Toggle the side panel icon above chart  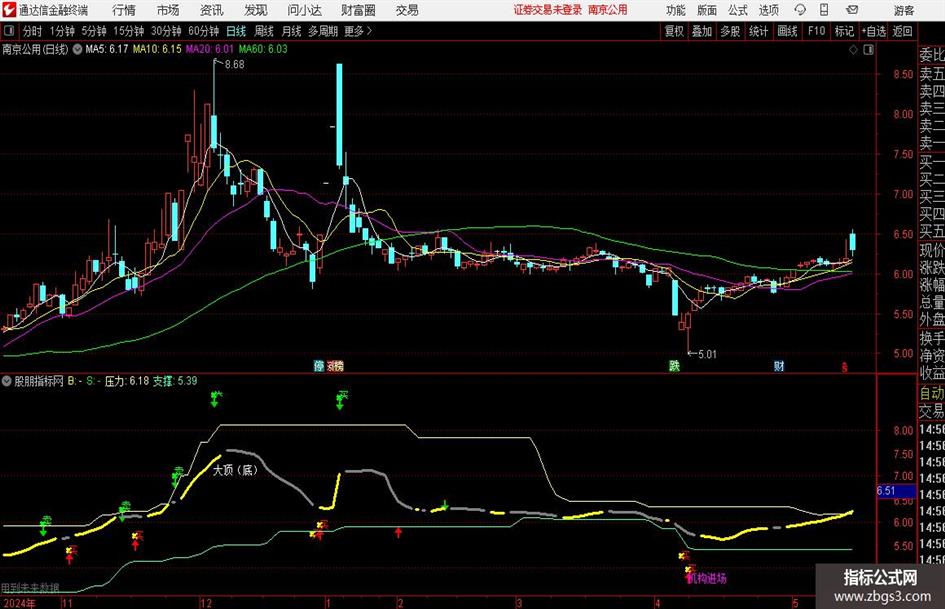click(868, 50)
